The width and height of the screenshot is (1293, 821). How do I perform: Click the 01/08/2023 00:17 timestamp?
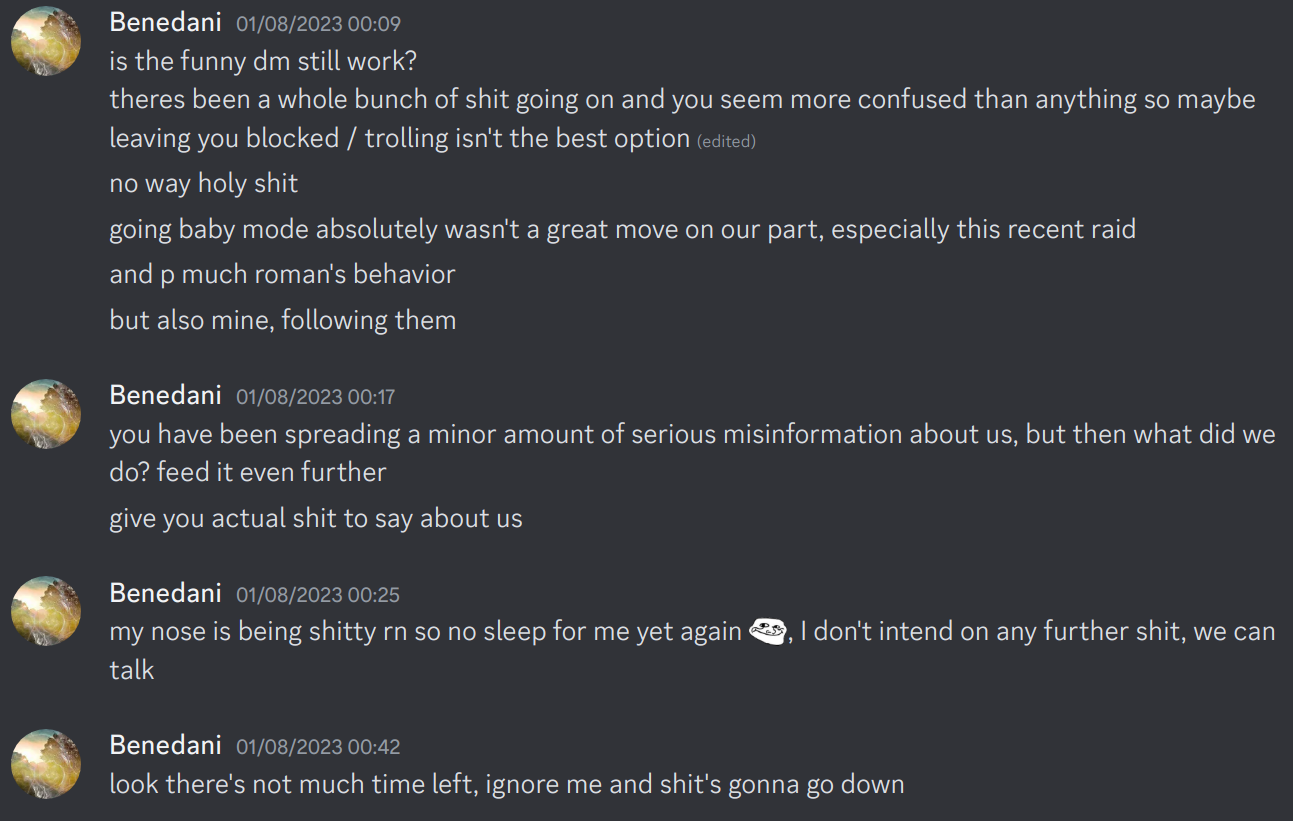pos(315,397)
